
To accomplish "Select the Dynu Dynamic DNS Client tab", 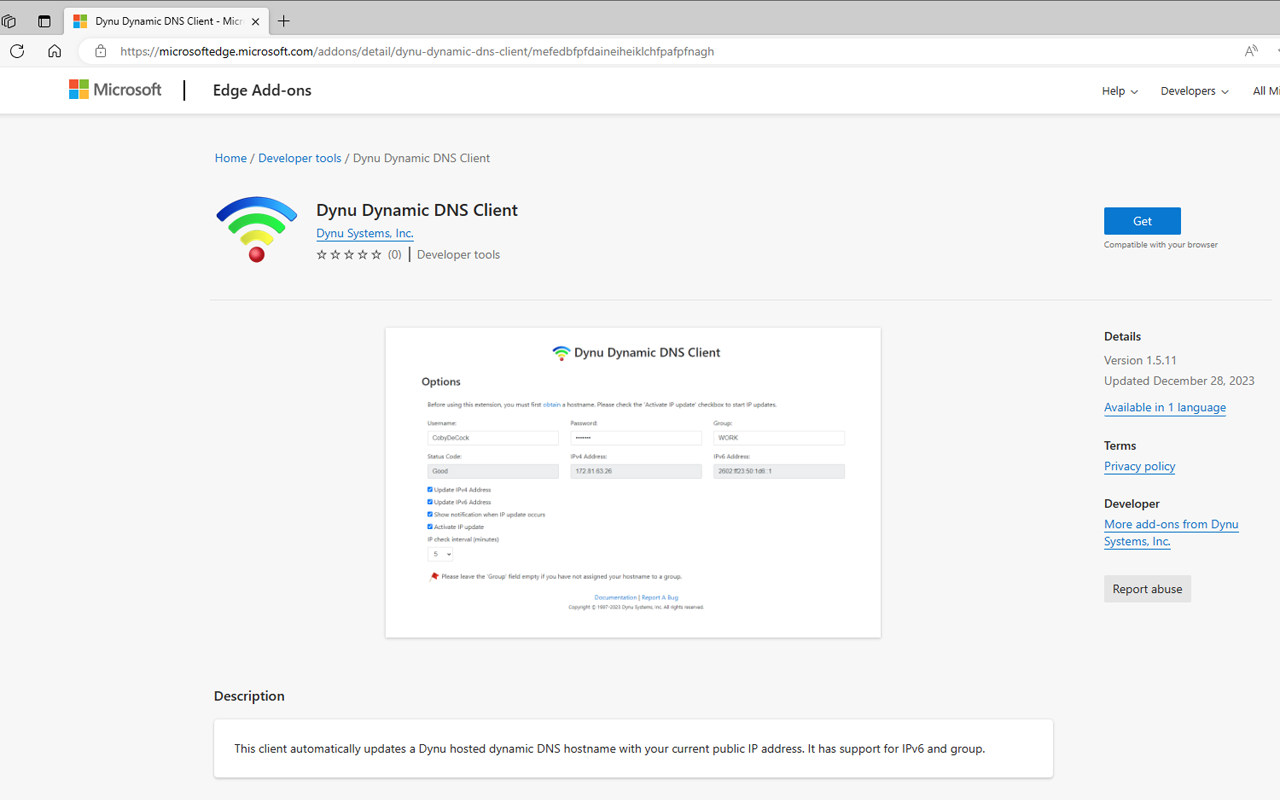I will pos(166,21).
